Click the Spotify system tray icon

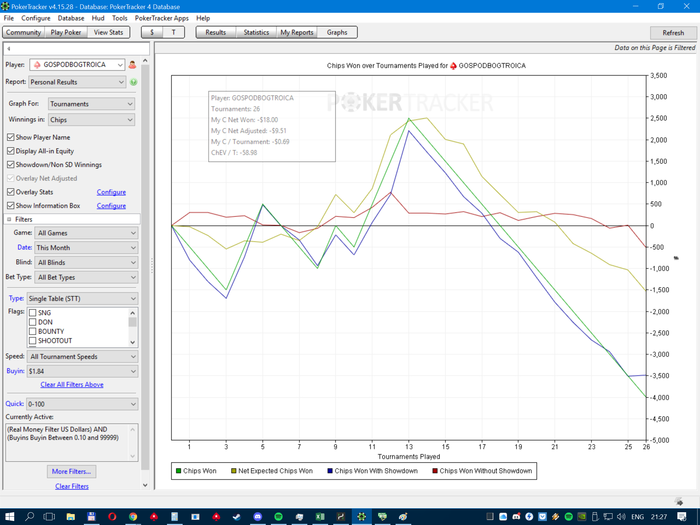click(x=569, y=517)
